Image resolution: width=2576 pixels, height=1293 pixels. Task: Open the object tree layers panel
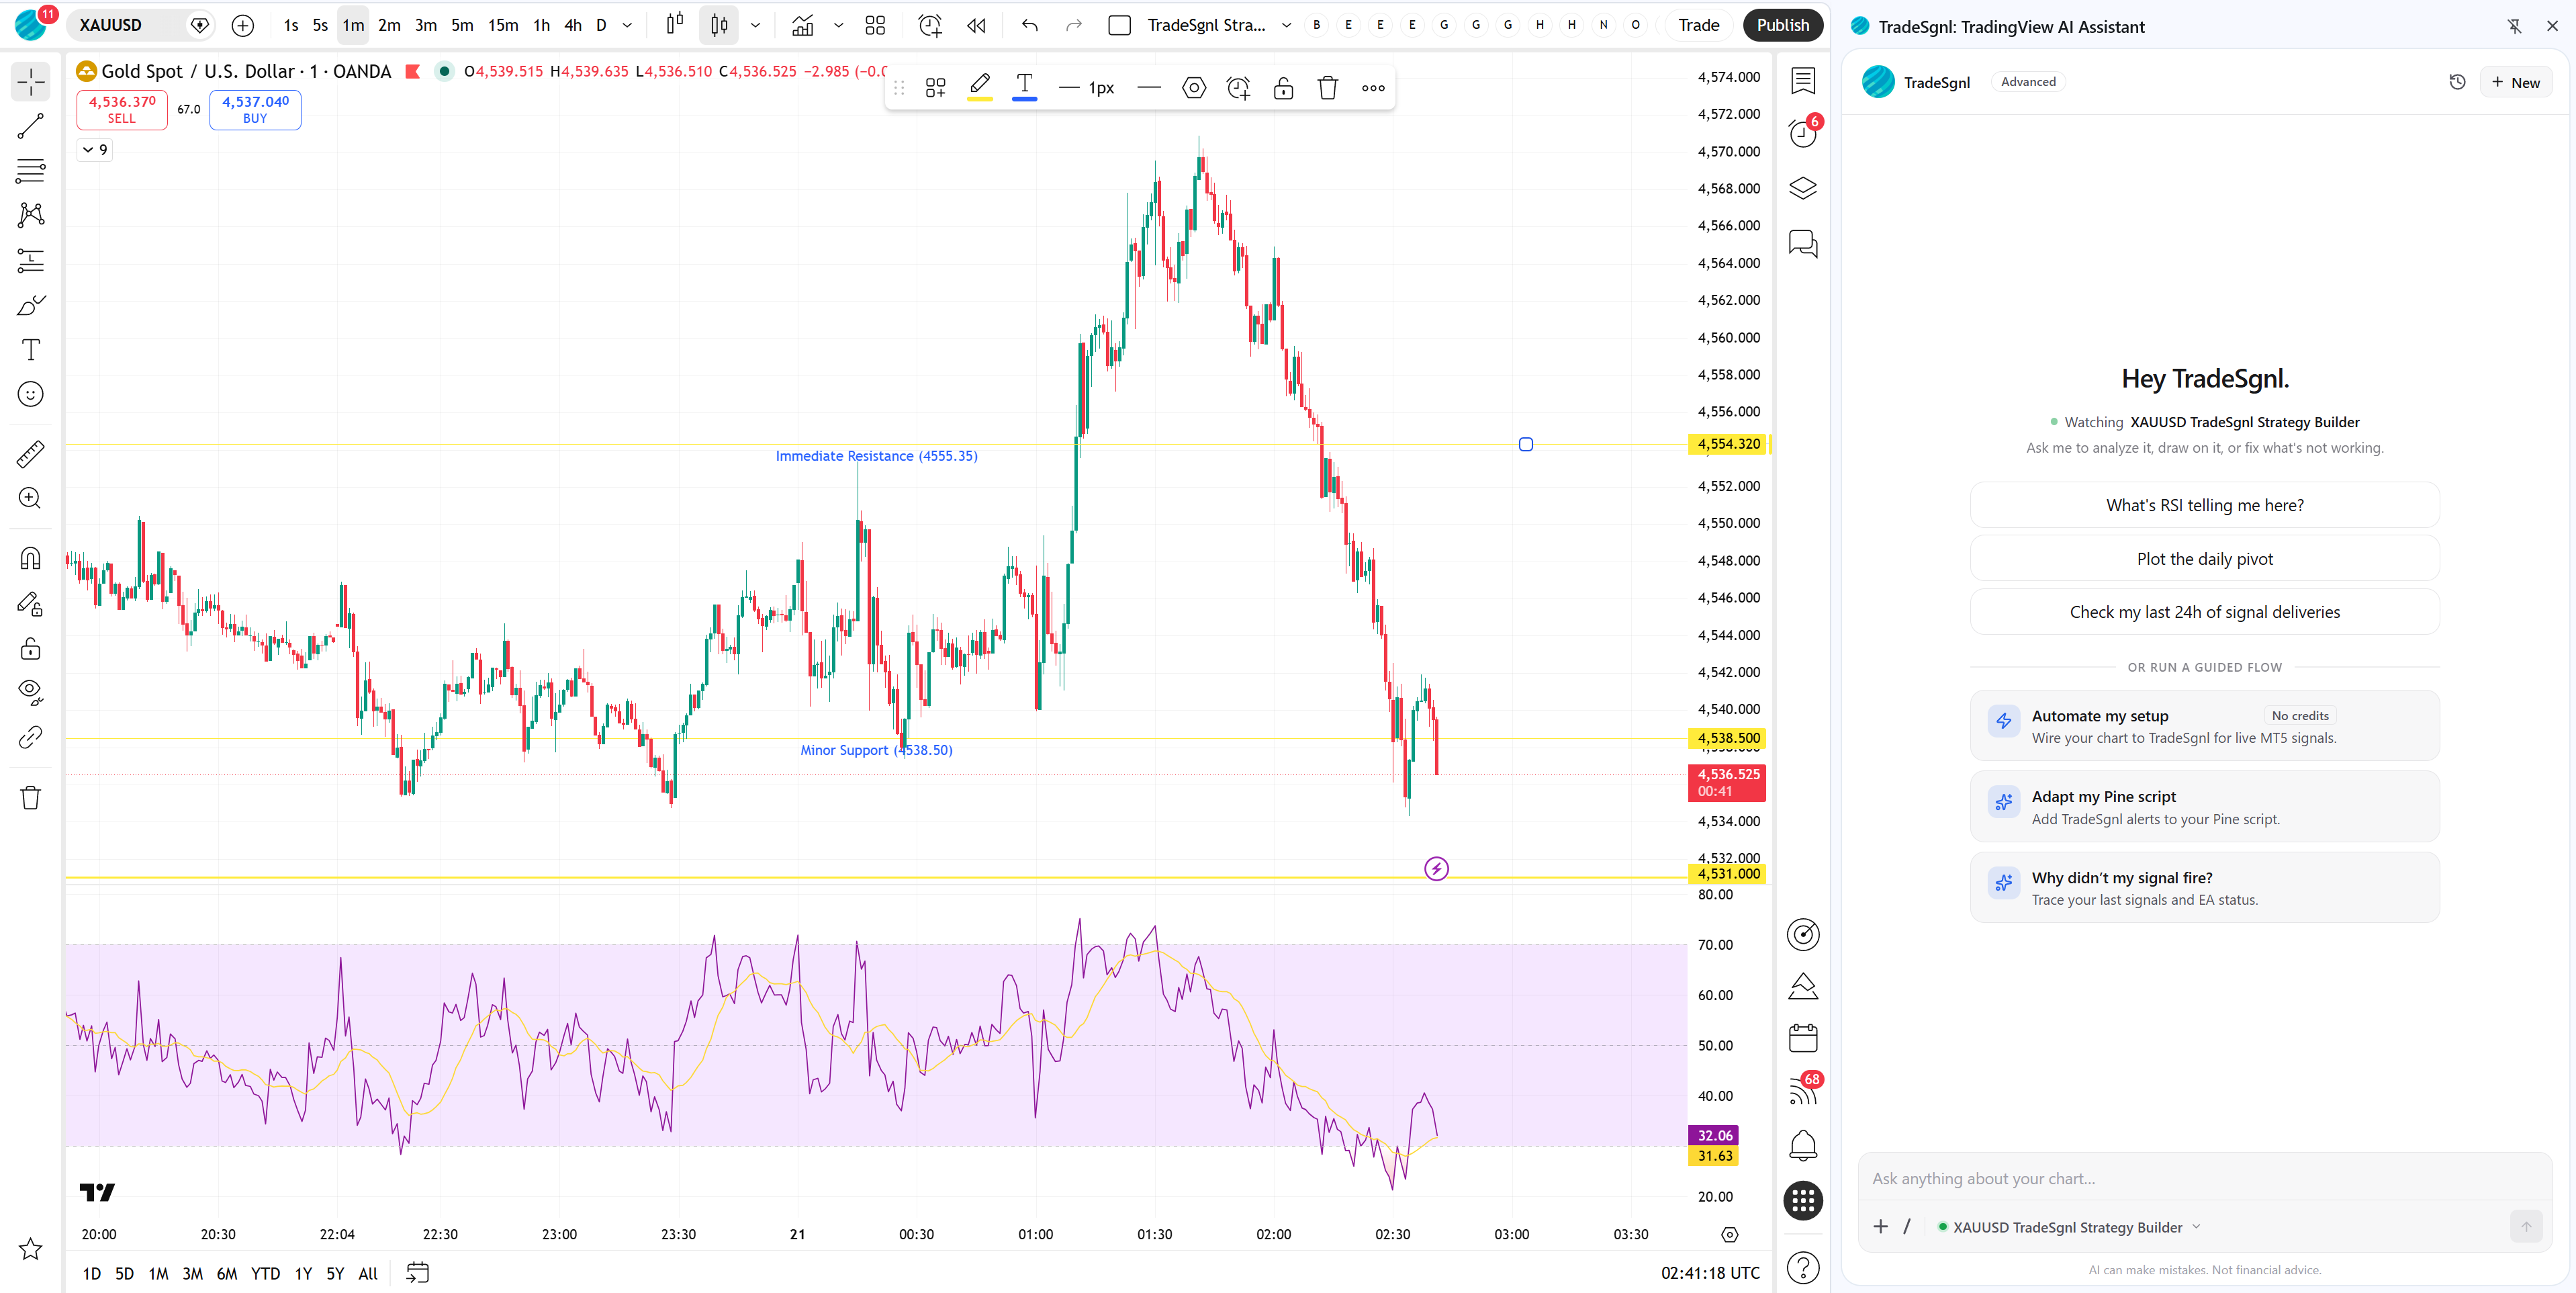point(1803,188)
